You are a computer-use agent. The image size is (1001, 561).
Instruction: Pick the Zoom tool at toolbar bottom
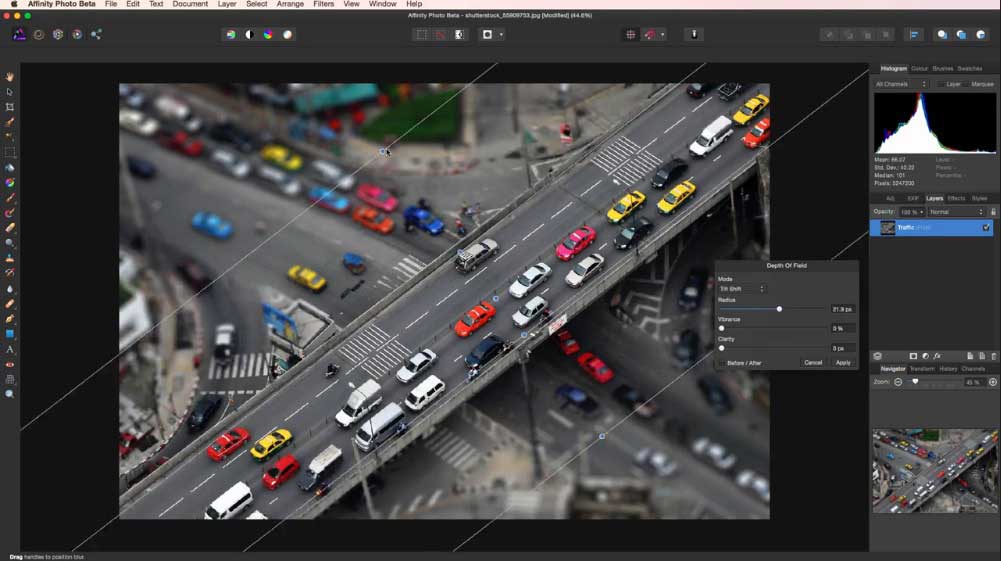click(10, 394)
